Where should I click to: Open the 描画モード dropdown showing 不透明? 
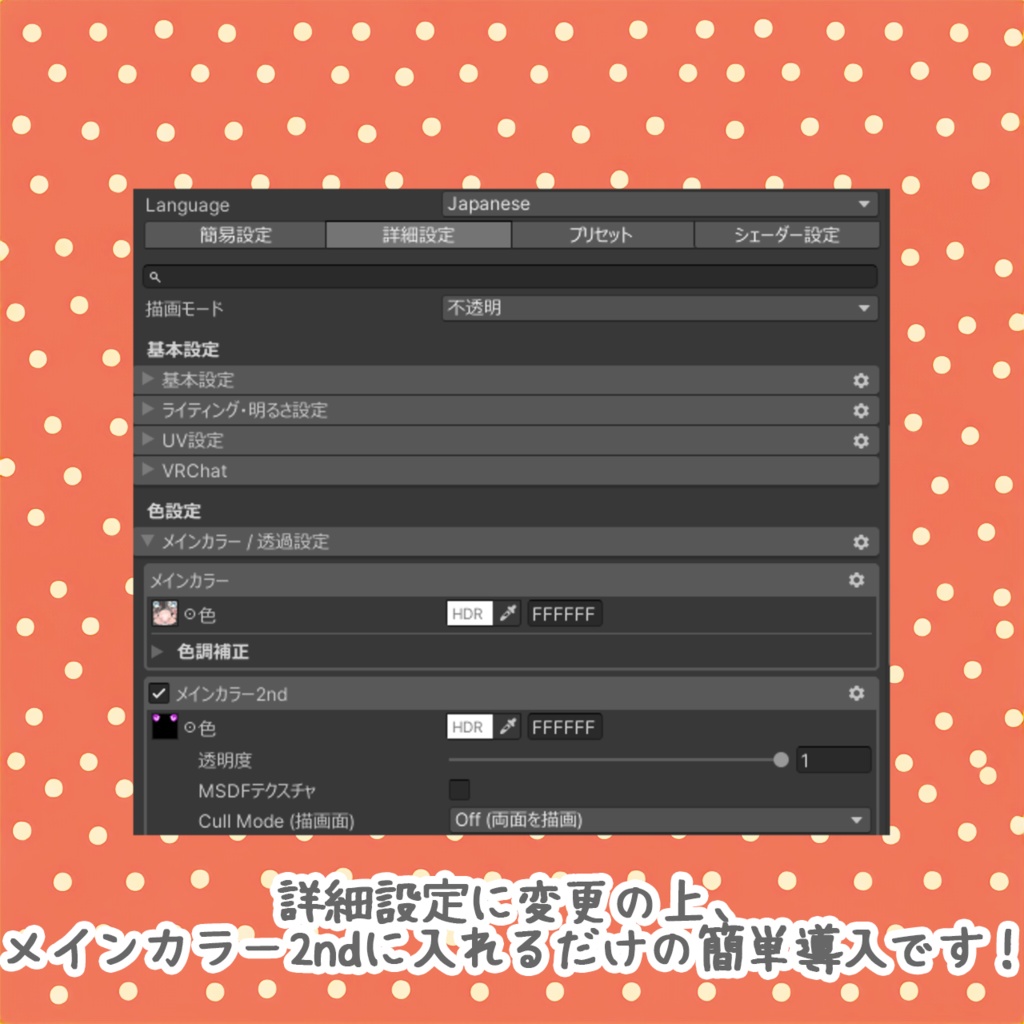pos(660,308)
